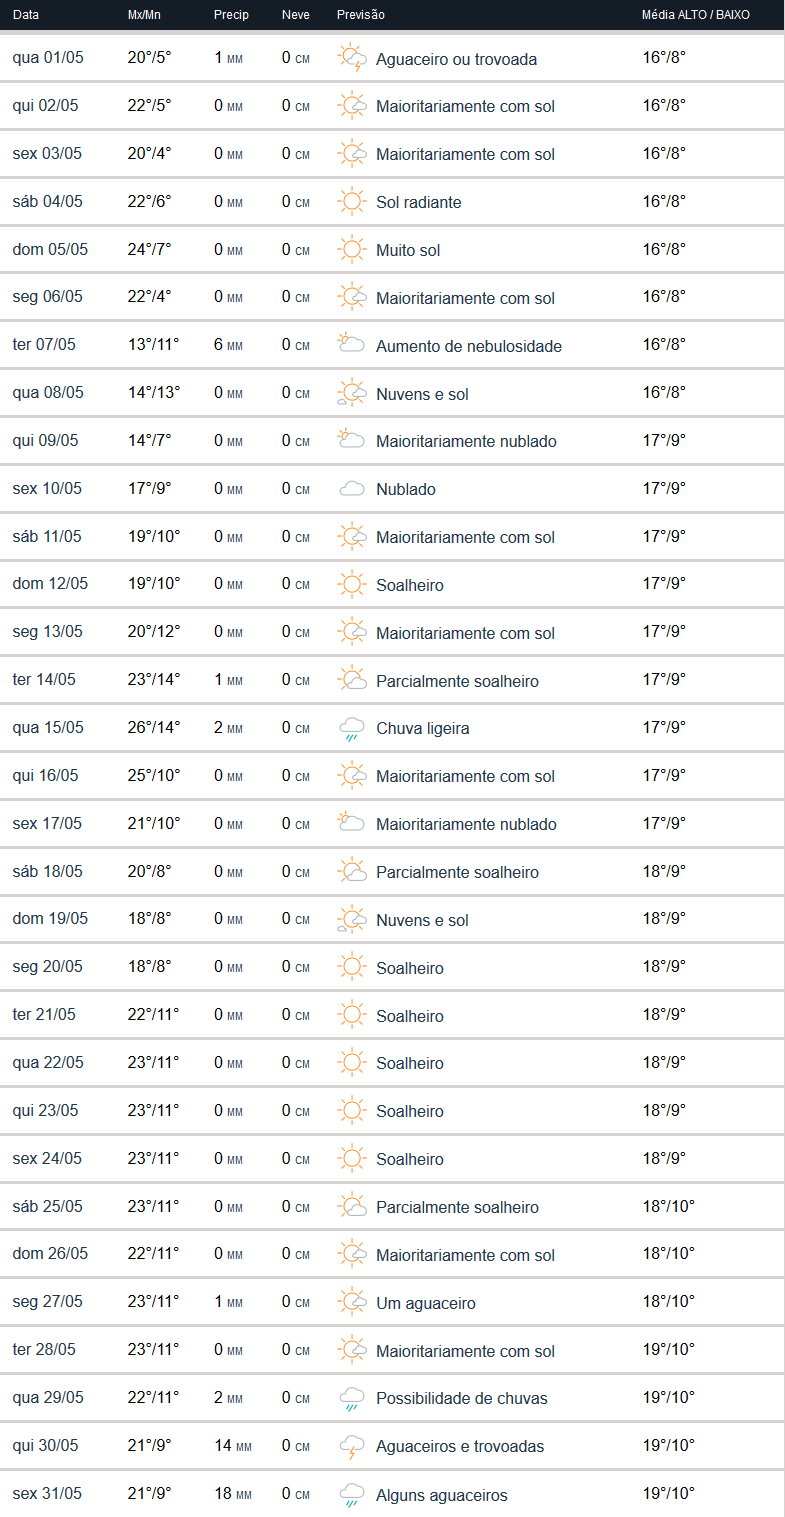Image resolution: width=785 pixels, height=1517 pixels.
Task: Open the 'Chuva ligeira' forecast text
Action: pyautogui.click(x=422, y=728)
